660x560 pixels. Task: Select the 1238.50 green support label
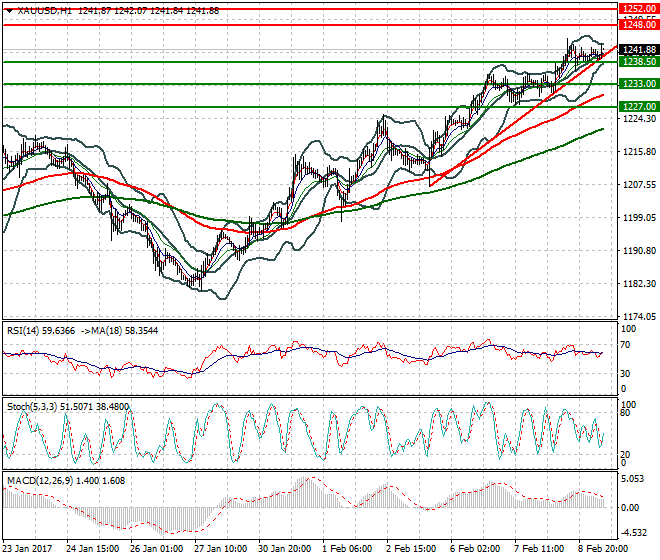(x=639, y=61)
